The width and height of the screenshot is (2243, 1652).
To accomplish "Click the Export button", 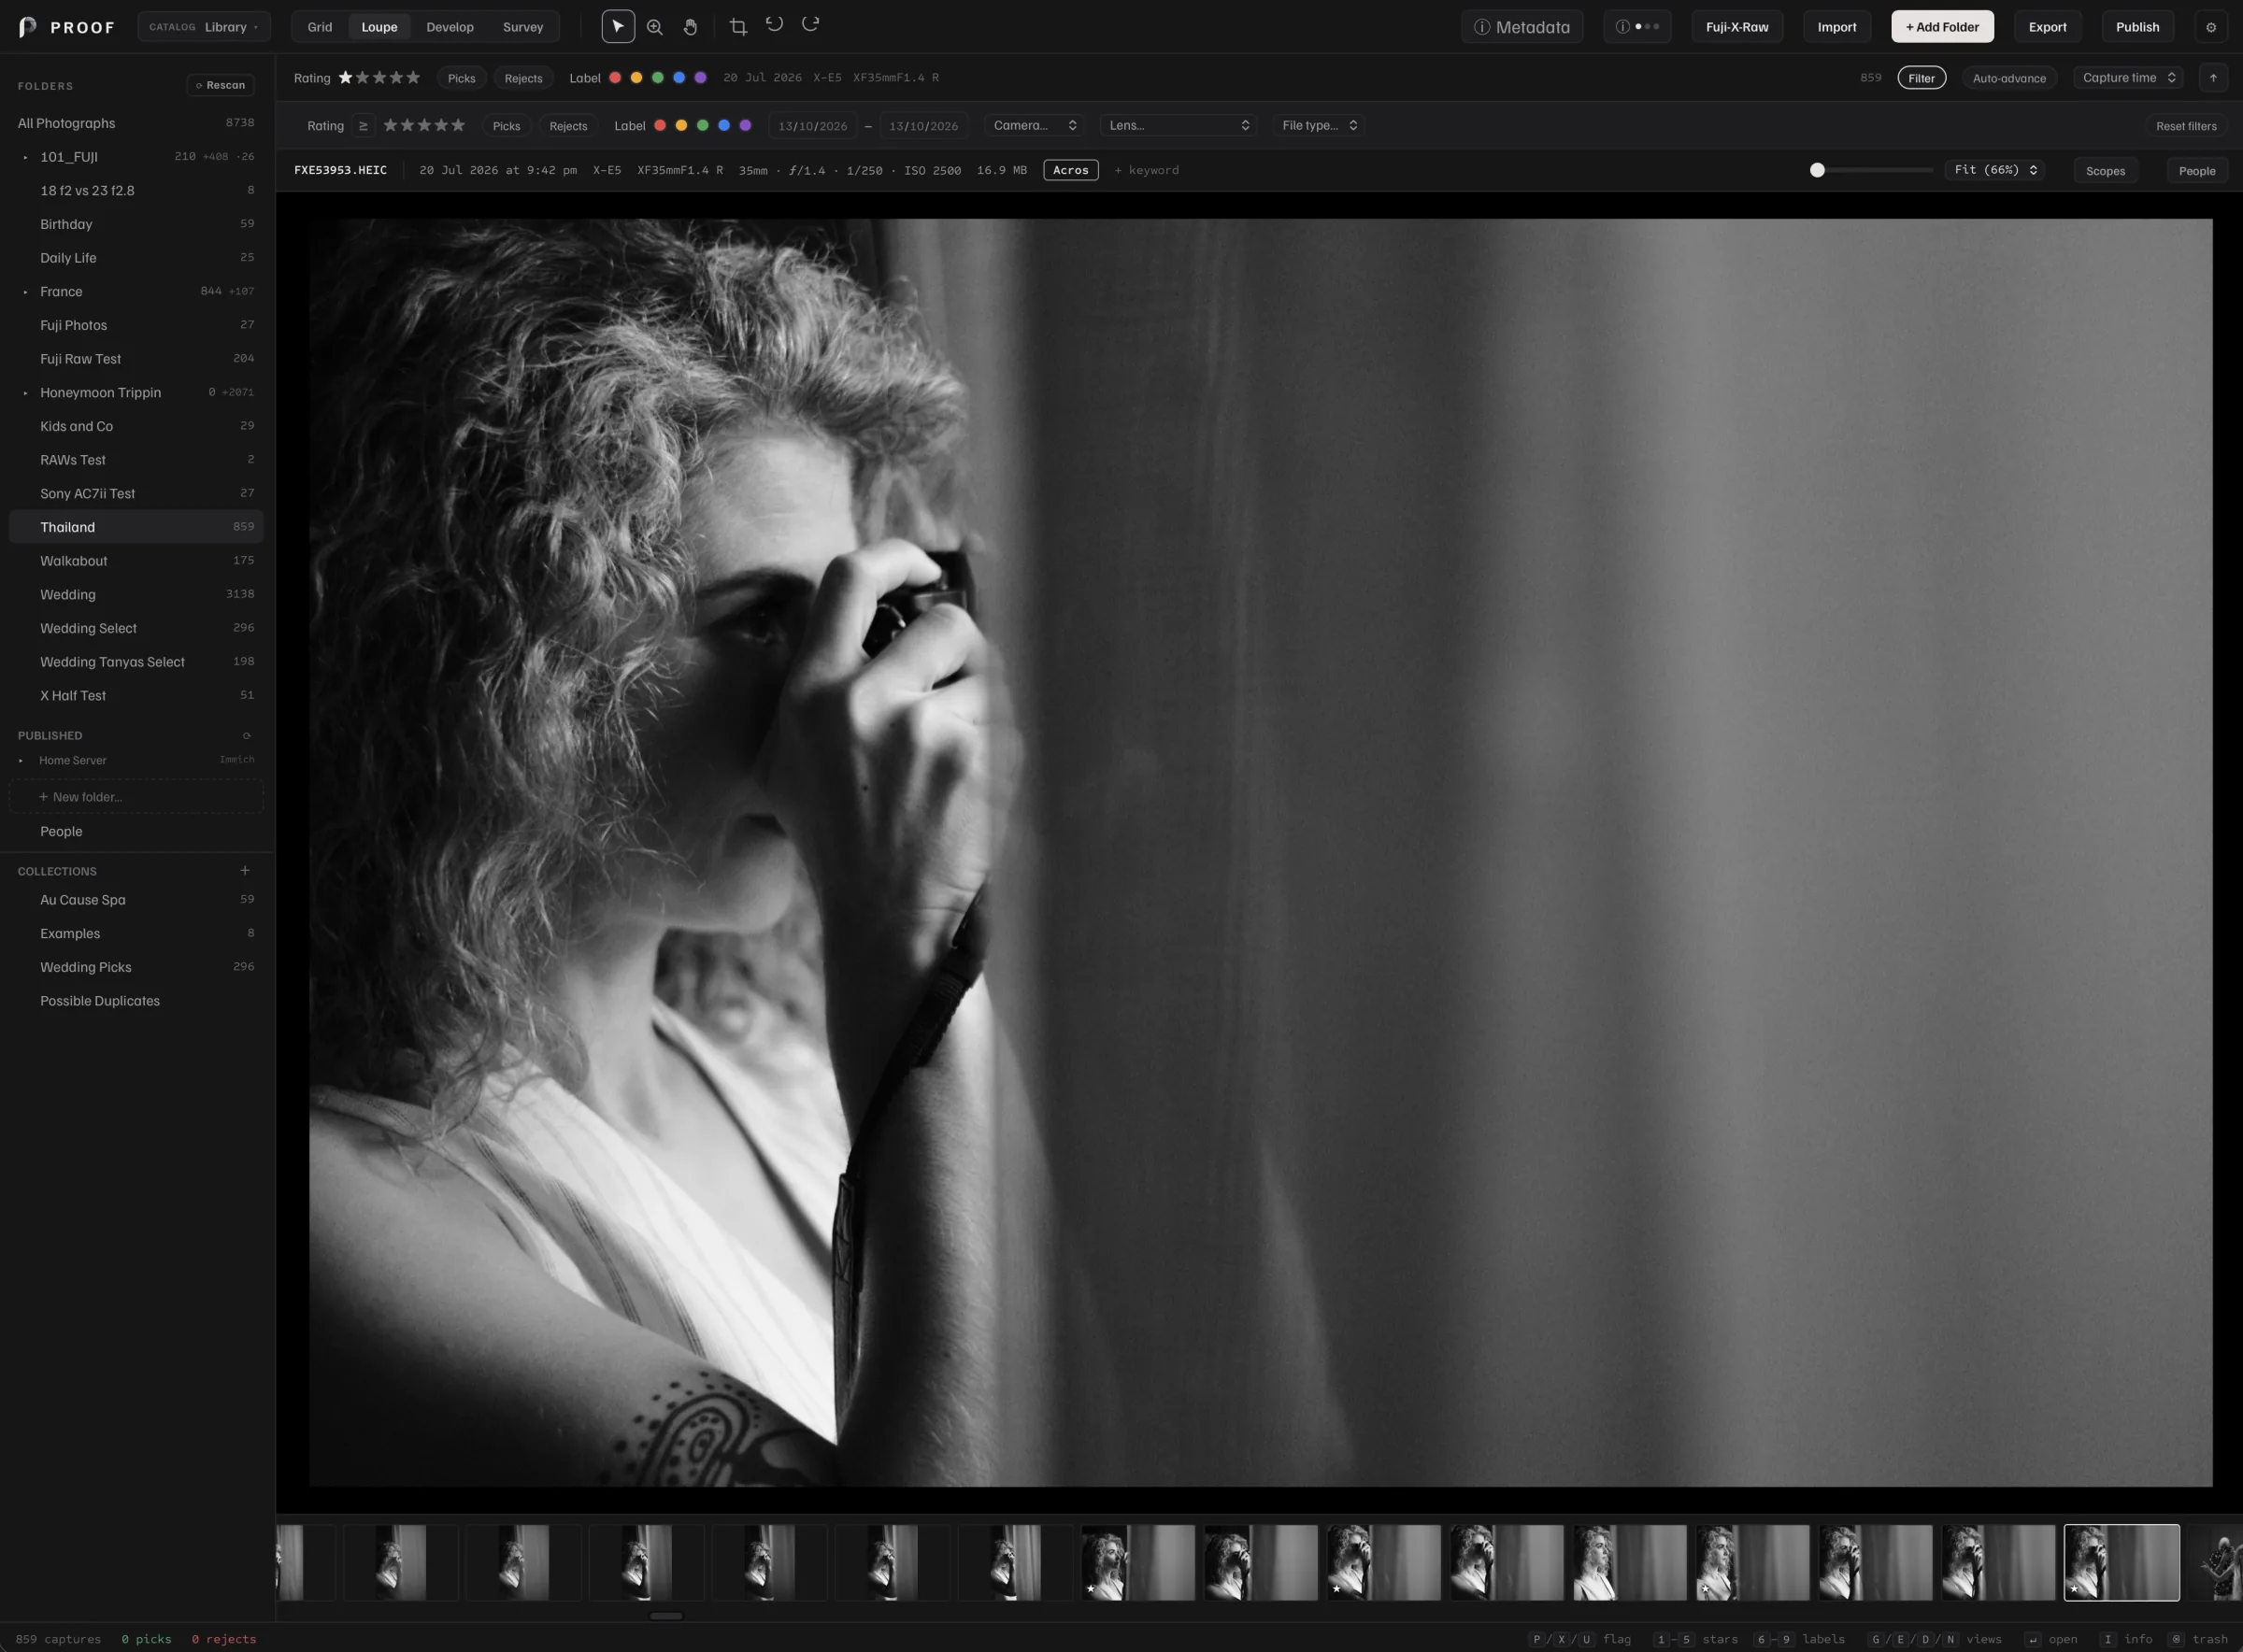I will pos(2047,27).
